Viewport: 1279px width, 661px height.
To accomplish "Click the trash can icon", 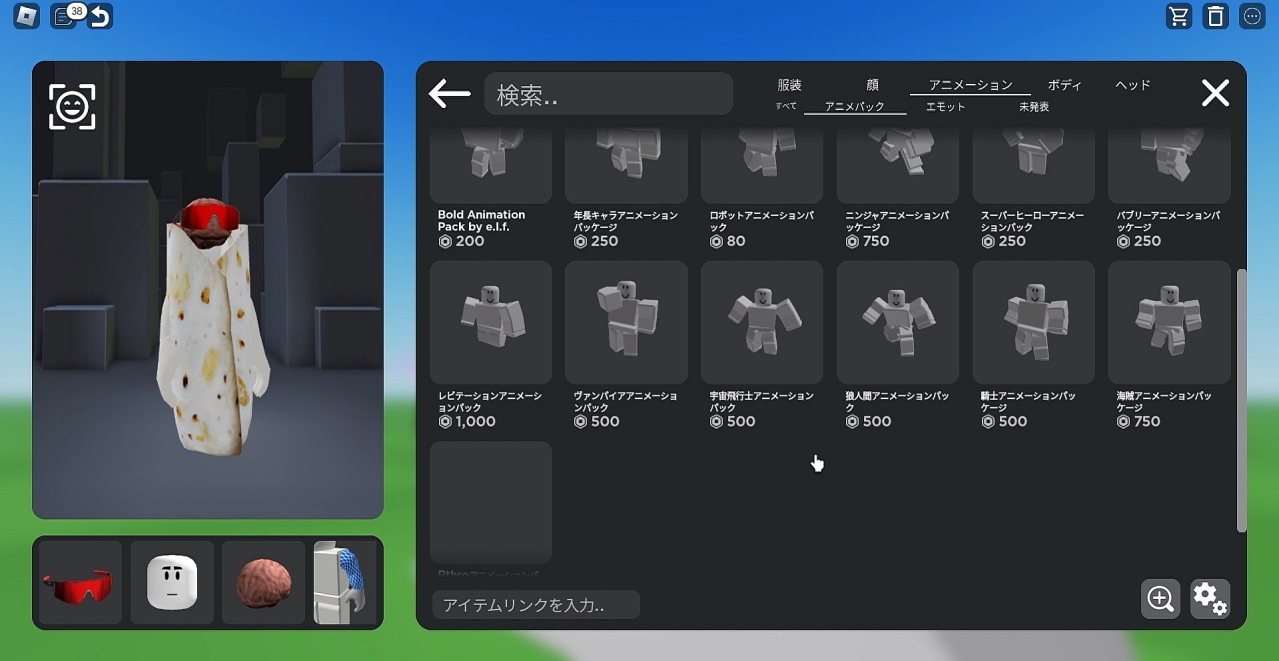I will point(1215,16).
